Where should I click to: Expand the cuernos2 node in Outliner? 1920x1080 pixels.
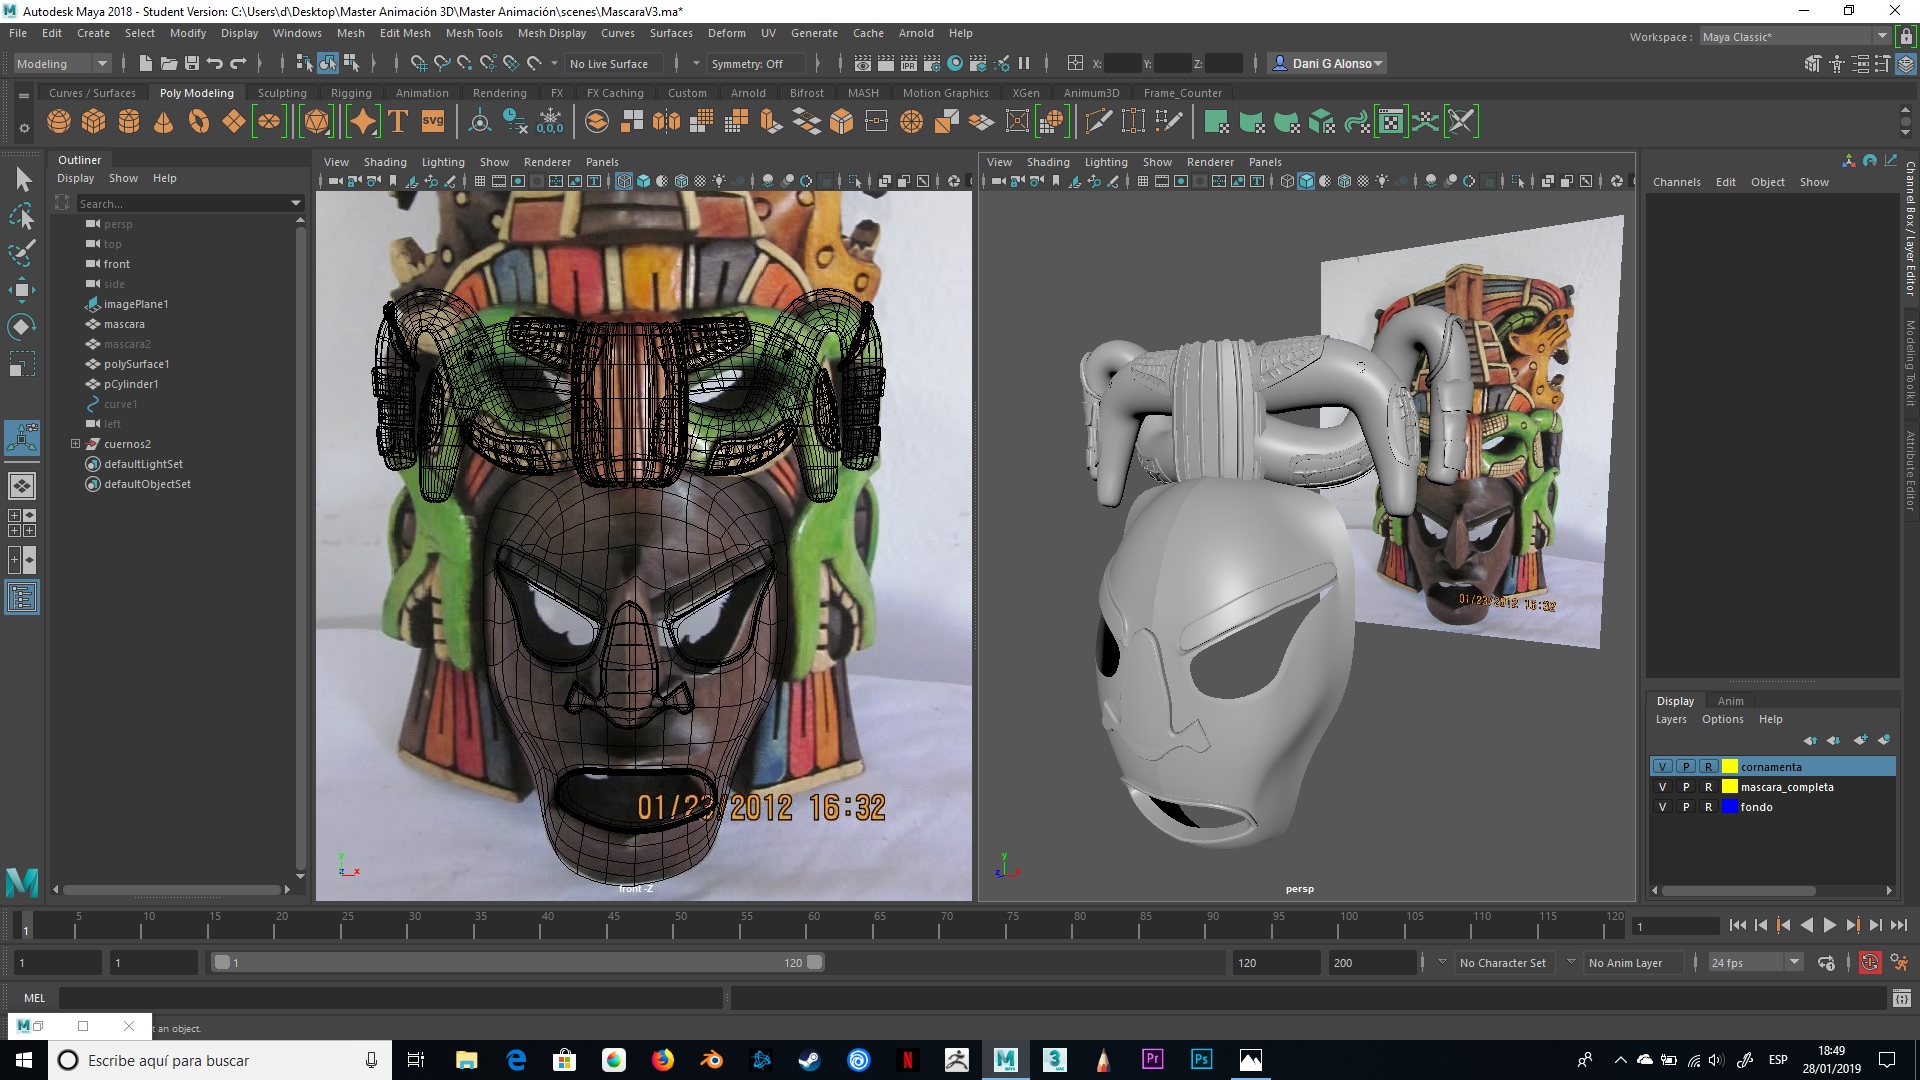coord(75,444)
